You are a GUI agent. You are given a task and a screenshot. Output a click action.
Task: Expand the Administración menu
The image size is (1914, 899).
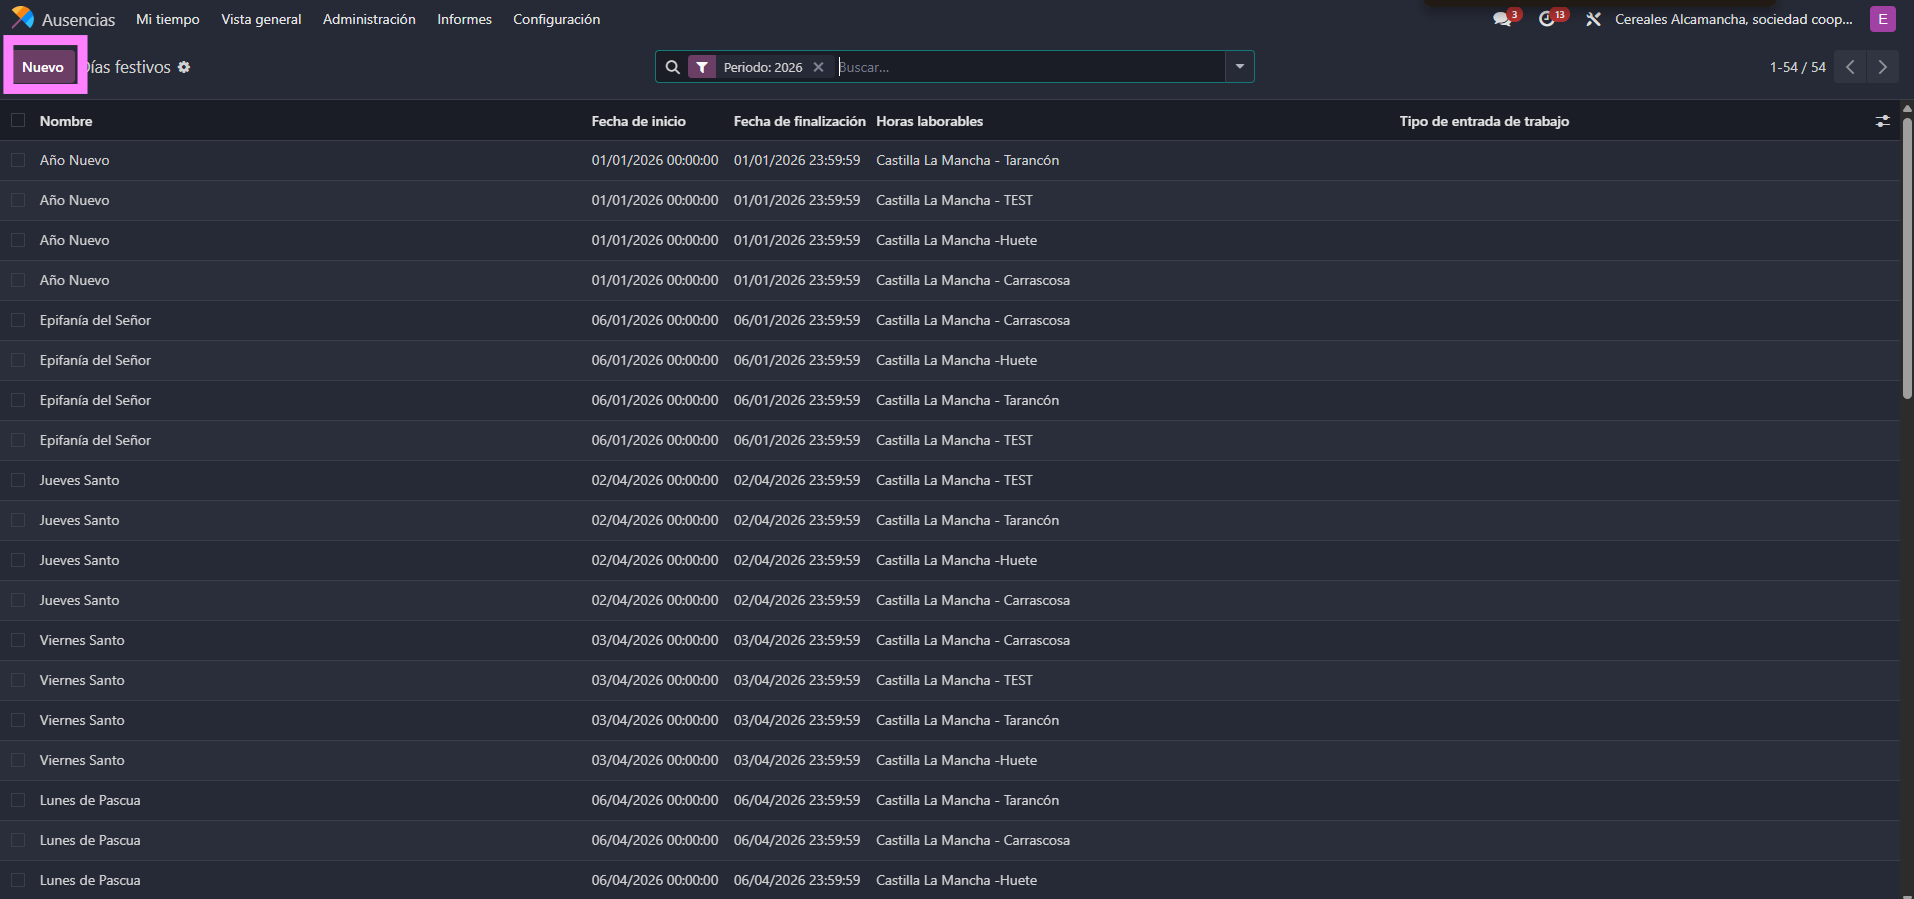pos(369,19)
